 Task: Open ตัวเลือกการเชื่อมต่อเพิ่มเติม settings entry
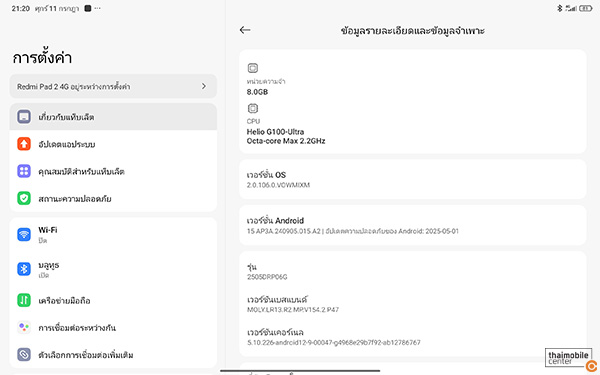[x=113, y=355]
